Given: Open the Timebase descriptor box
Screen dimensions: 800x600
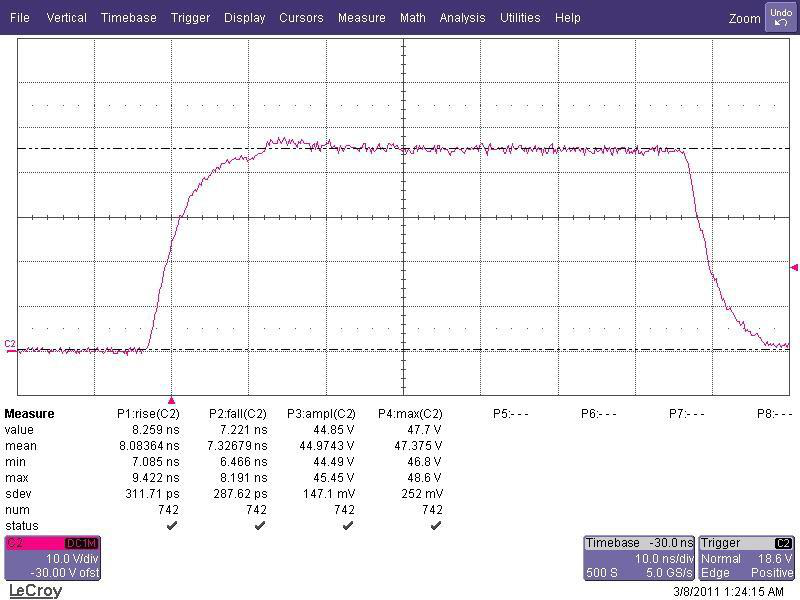Looking at the screenshot, I should click(x=639, y=558).
